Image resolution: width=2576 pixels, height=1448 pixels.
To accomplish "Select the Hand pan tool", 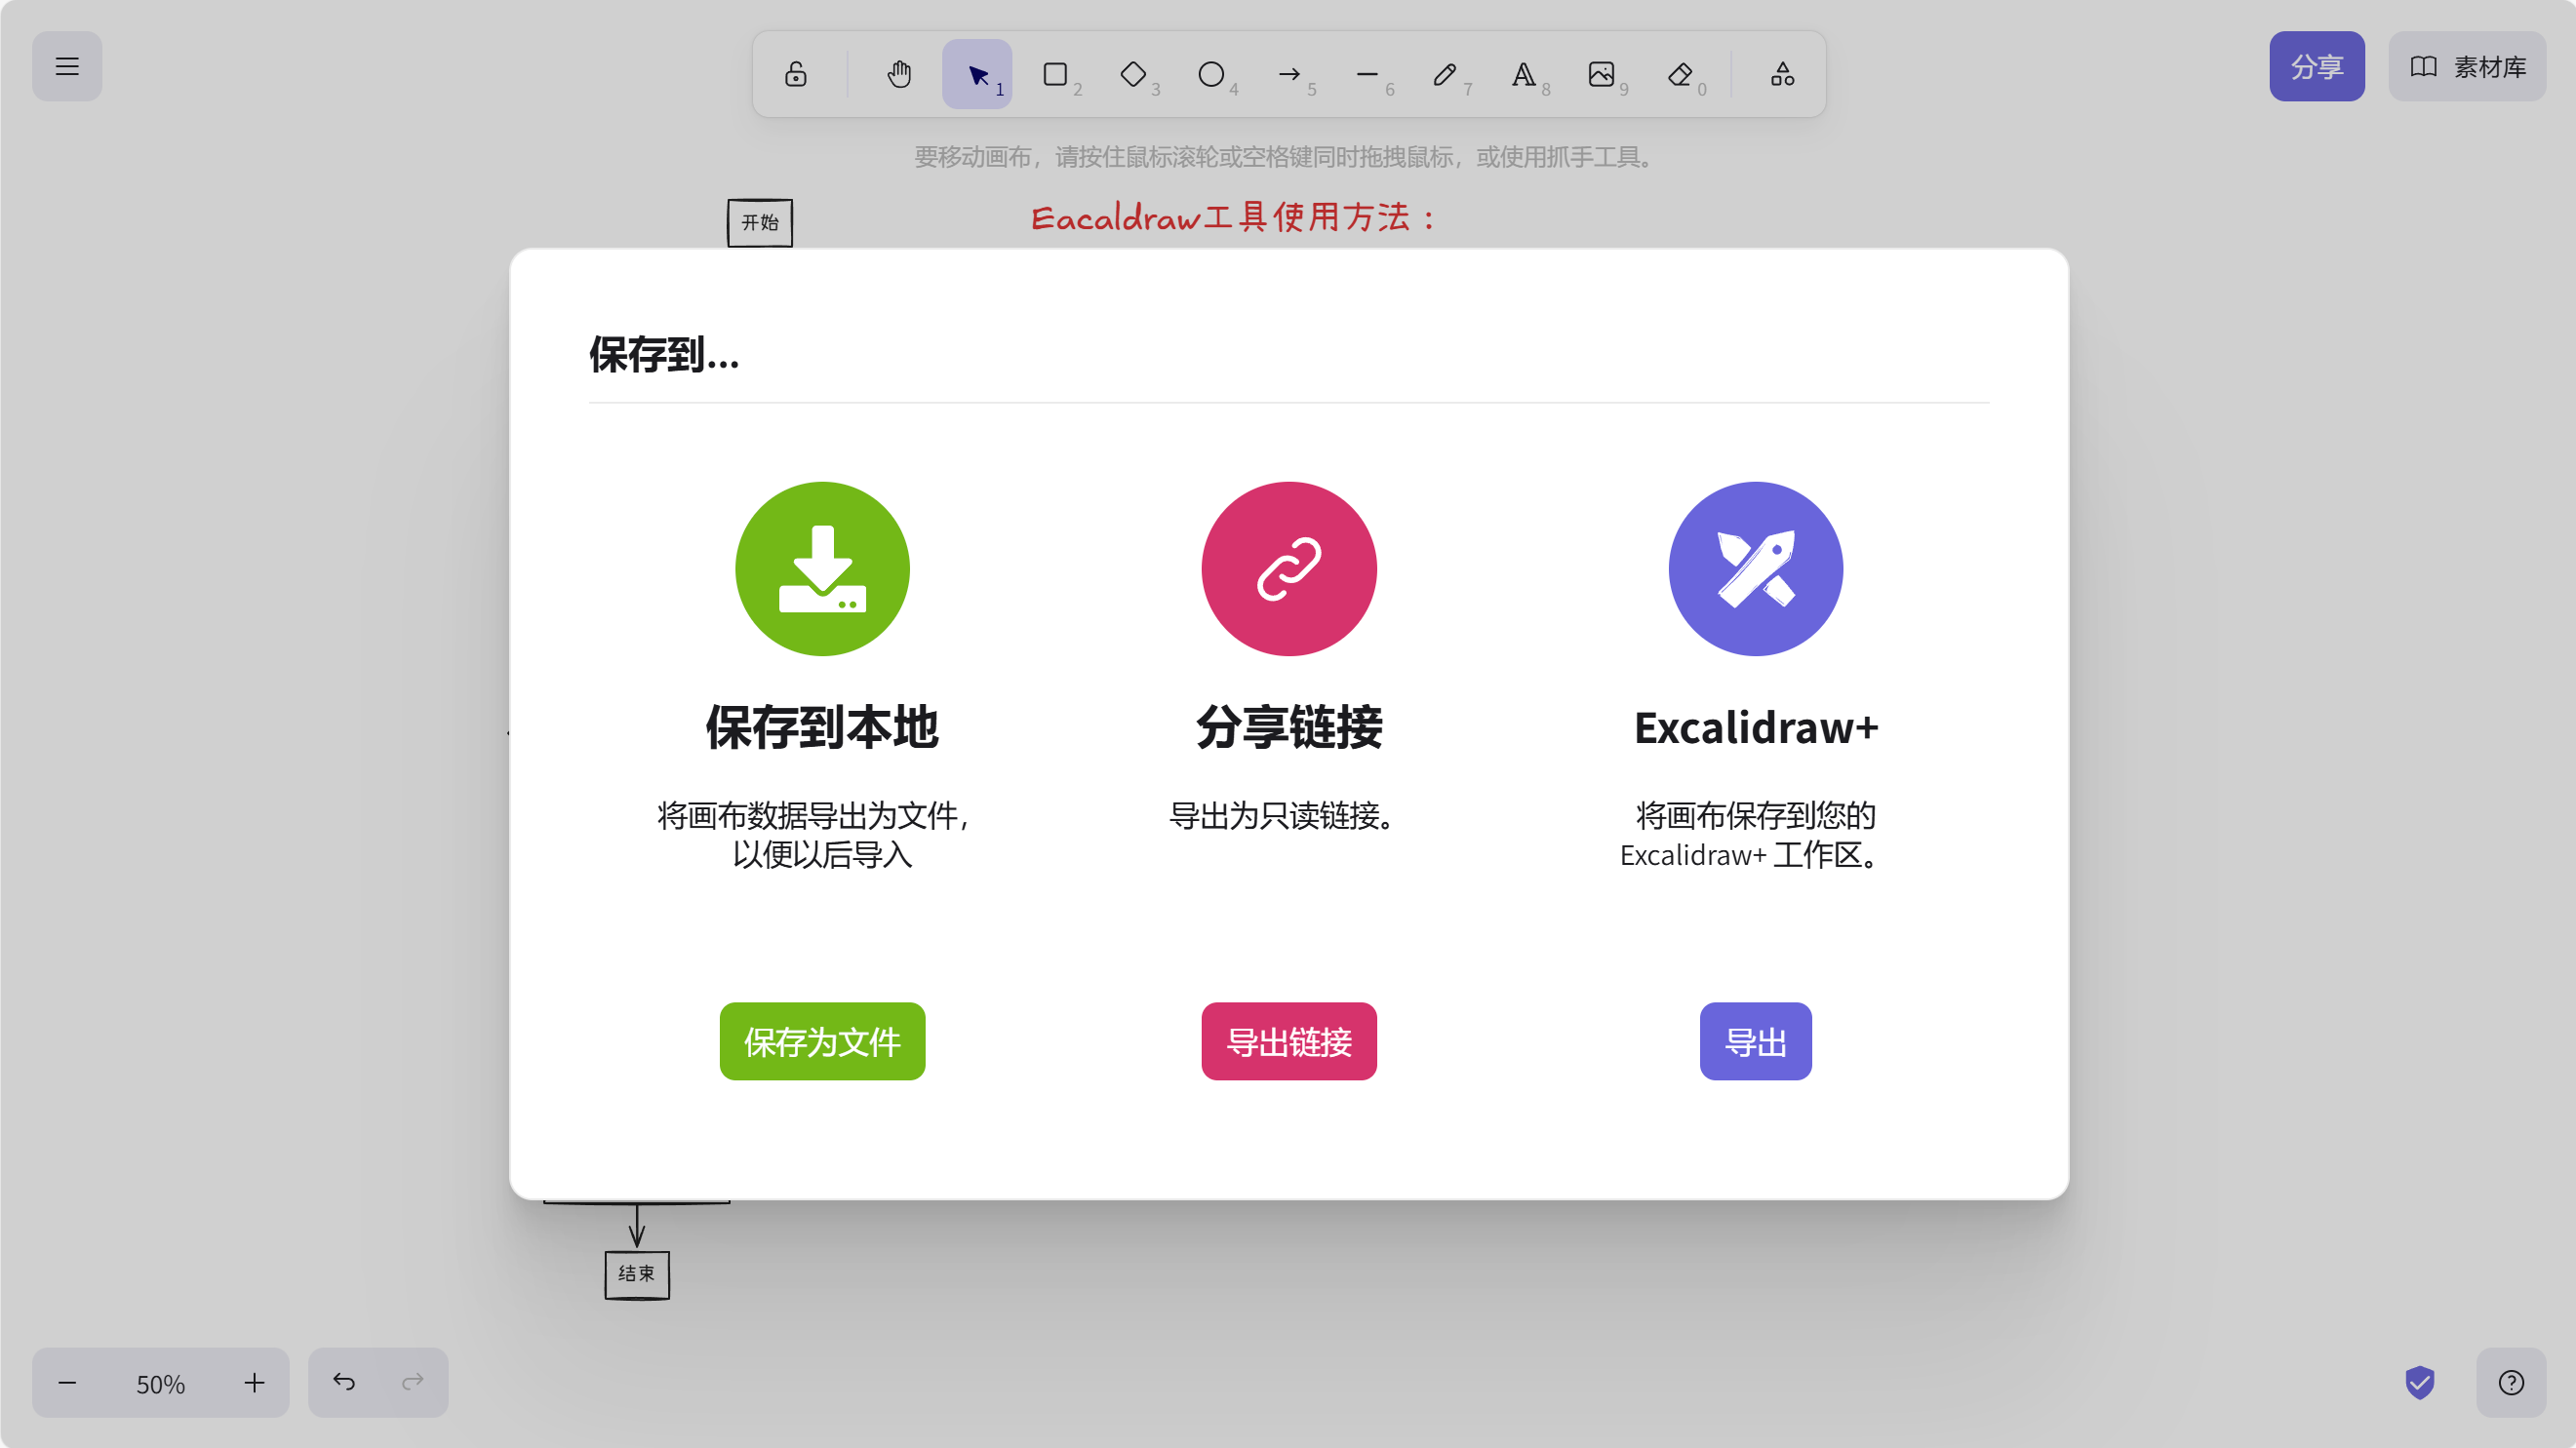I will tap(898, 73).
